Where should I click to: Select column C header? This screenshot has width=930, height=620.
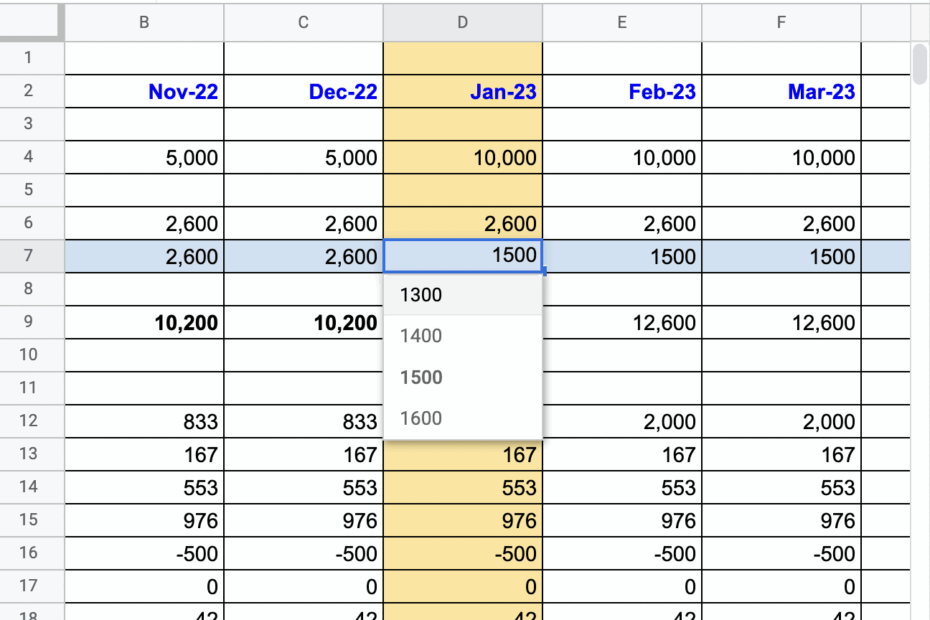click(x=303, y=23)
